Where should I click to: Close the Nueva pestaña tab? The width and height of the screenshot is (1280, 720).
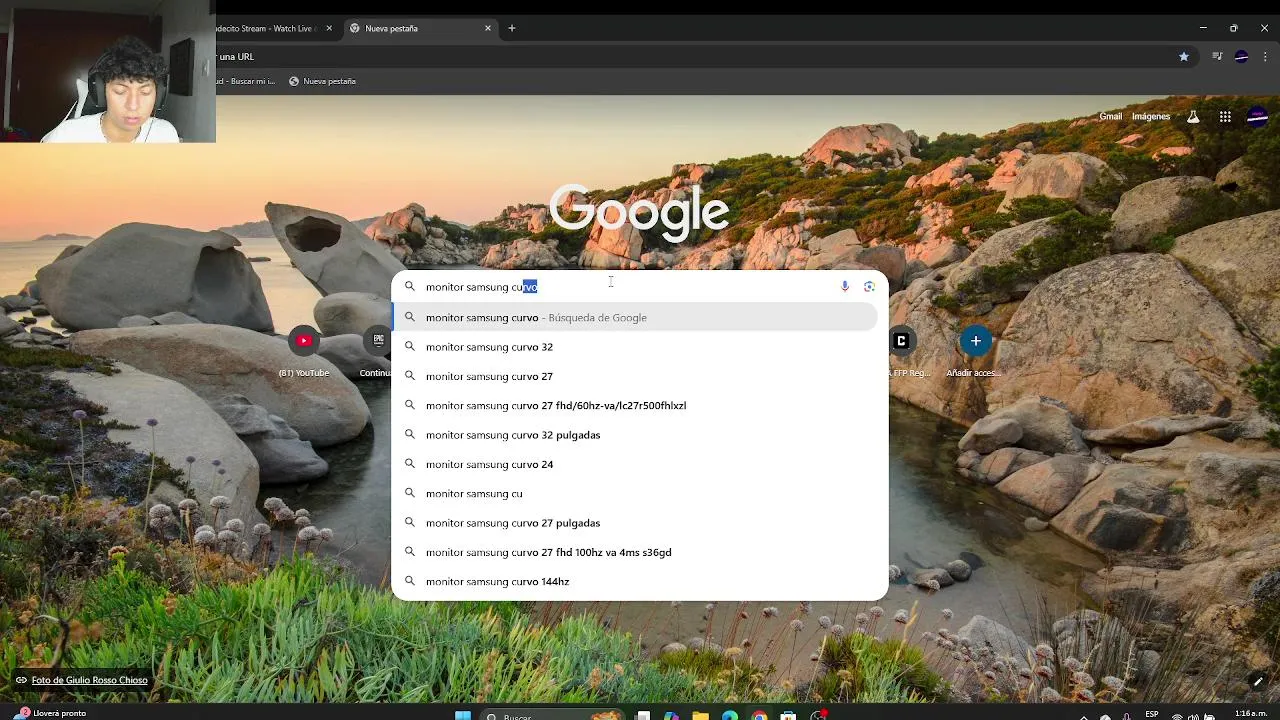[488, 28]
